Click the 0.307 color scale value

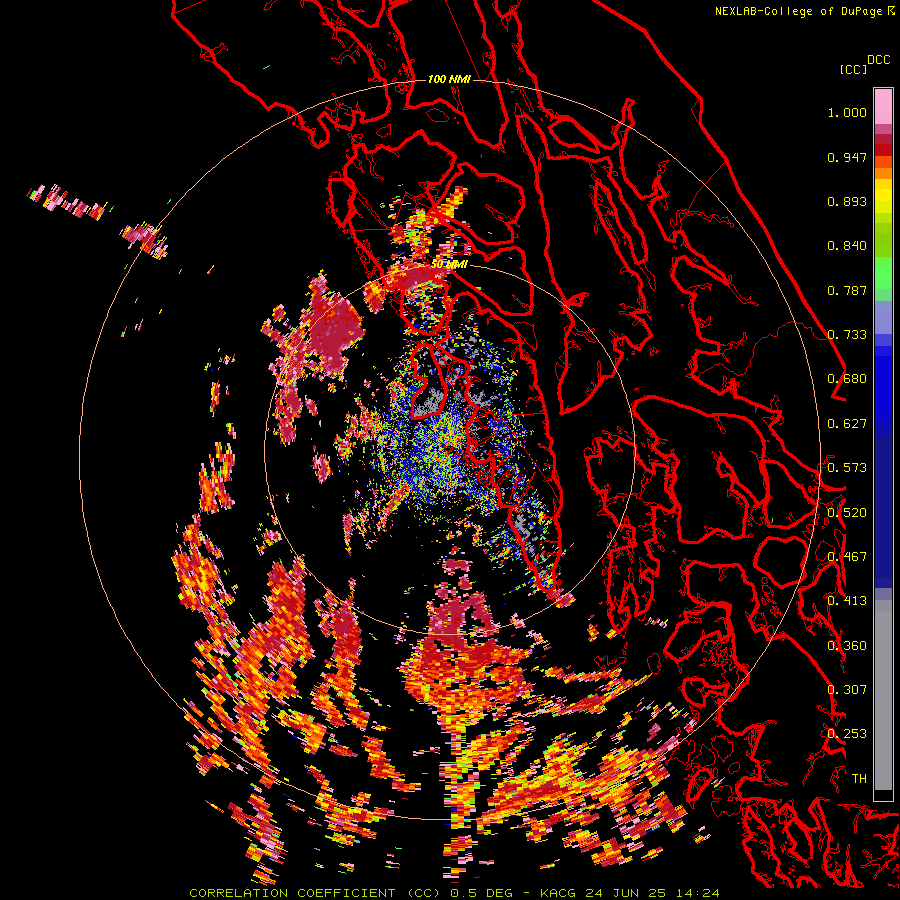tap(847, 689)
